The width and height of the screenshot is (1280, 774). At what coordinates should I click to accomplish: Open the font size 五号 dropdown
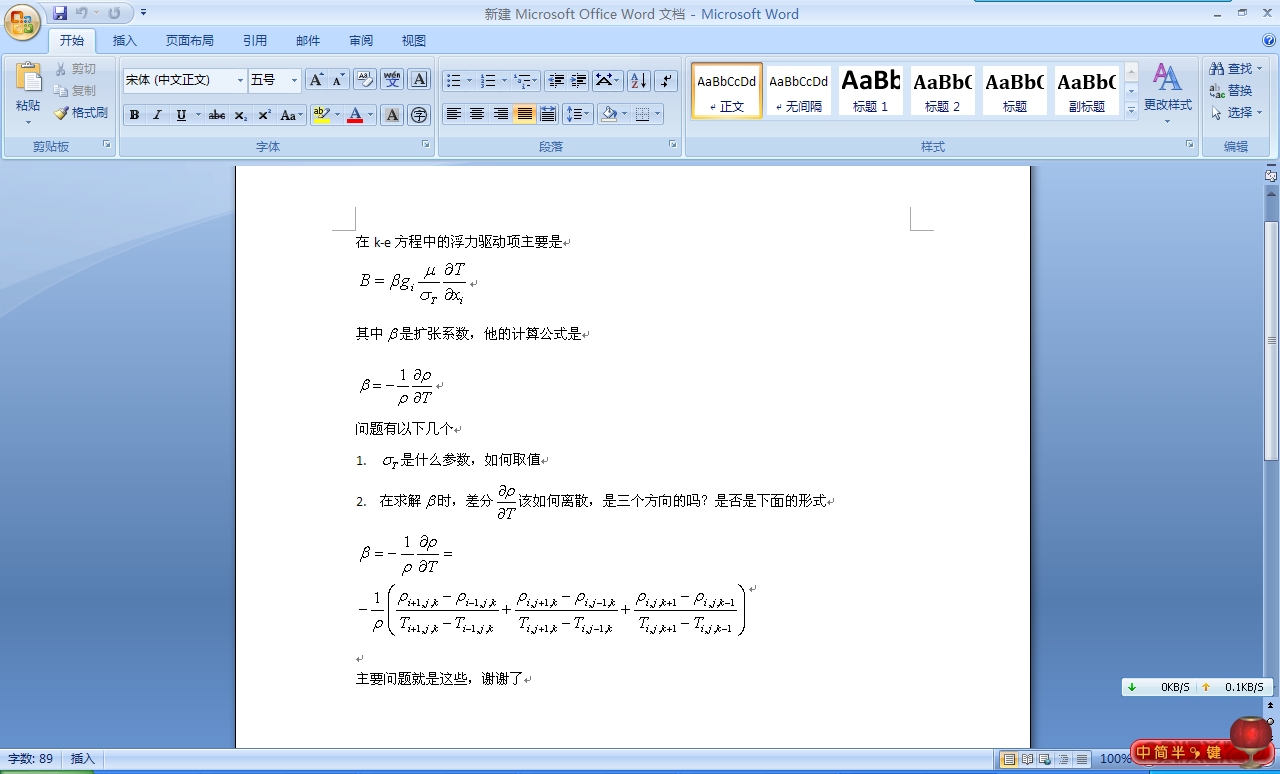click(294, 80)
